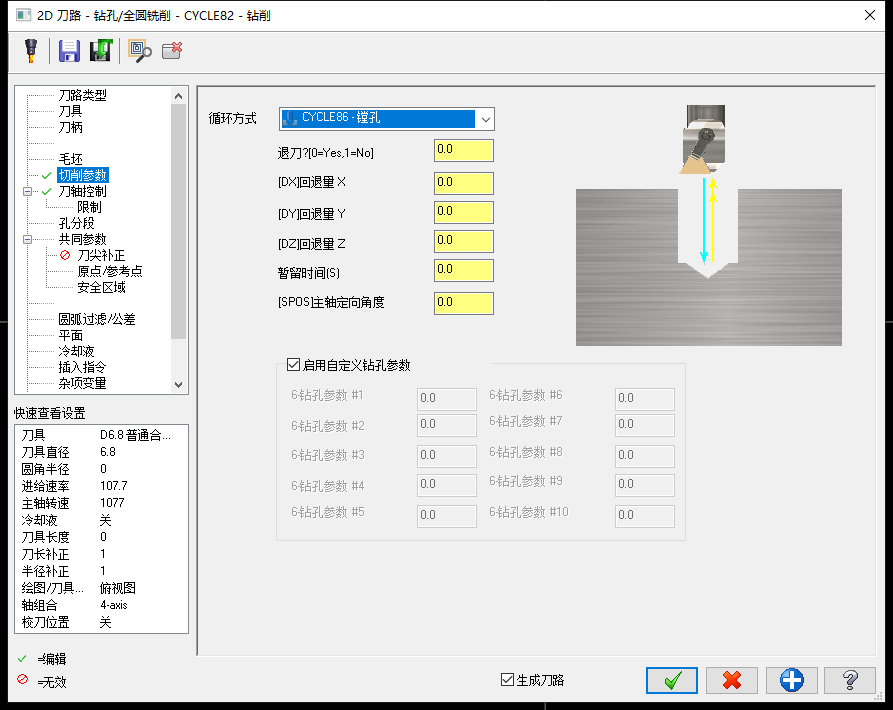
Task: Click the 暂留时间(S) input field
Action: coord(464,270)
